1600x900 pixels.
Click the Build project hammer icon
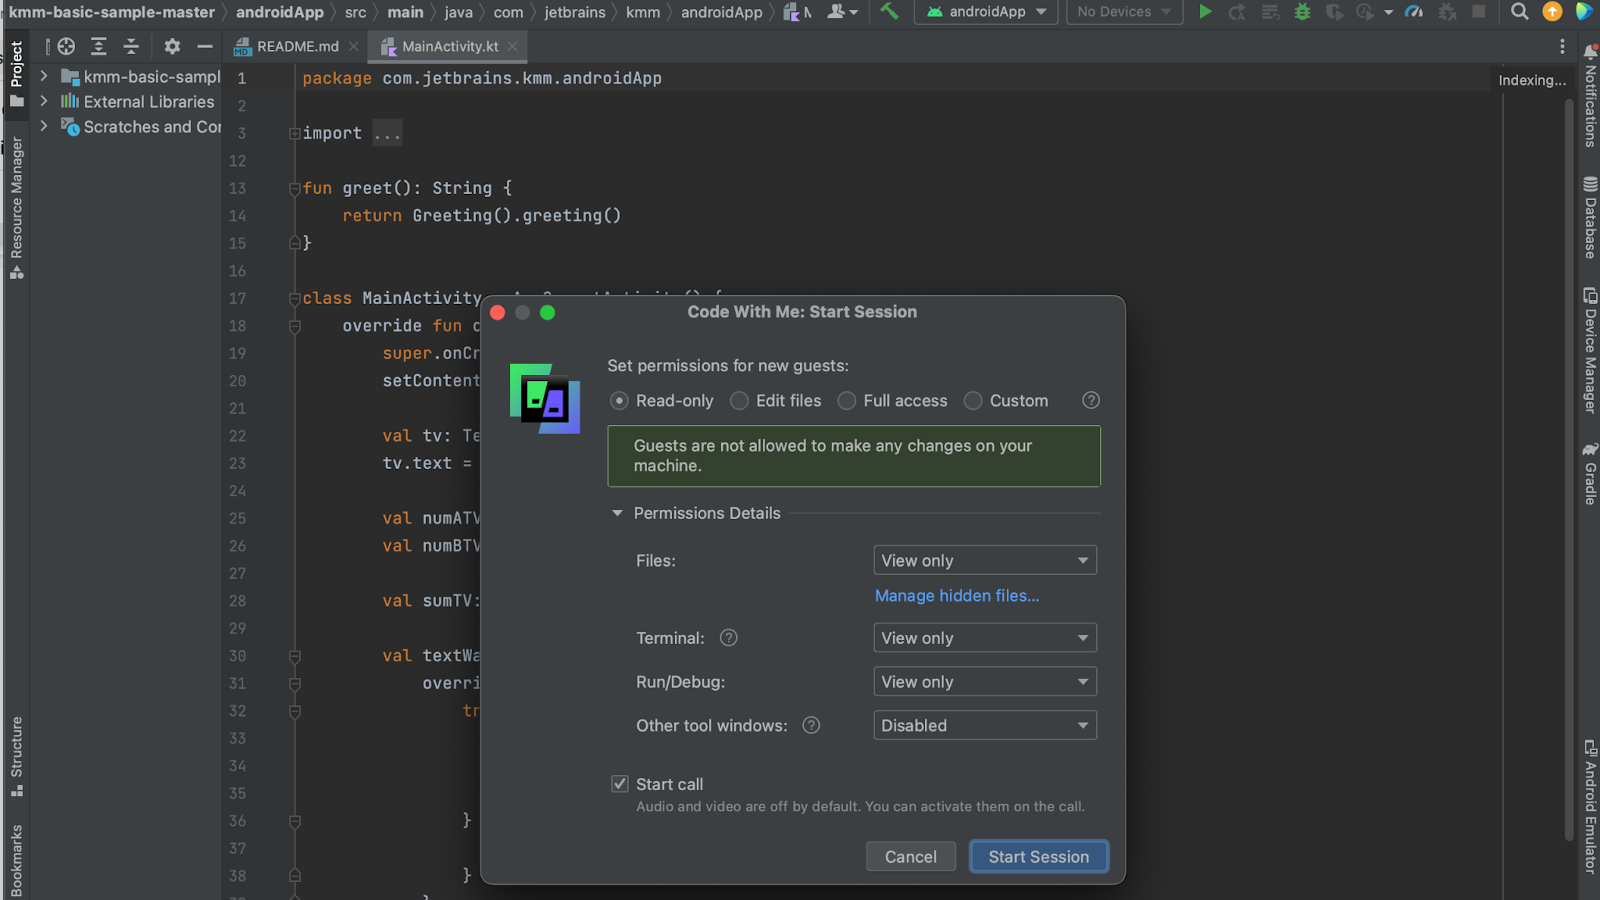889,12
